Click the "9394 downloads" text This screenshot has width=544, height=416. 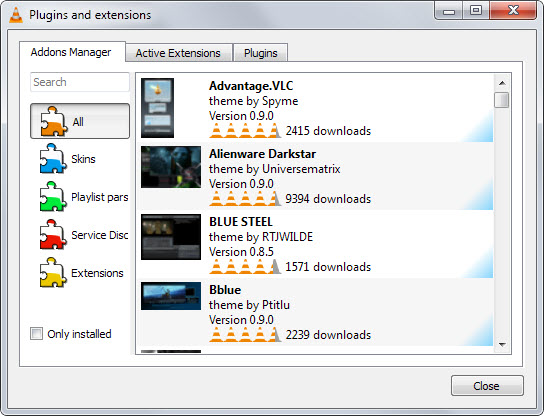tap(328, 199)
